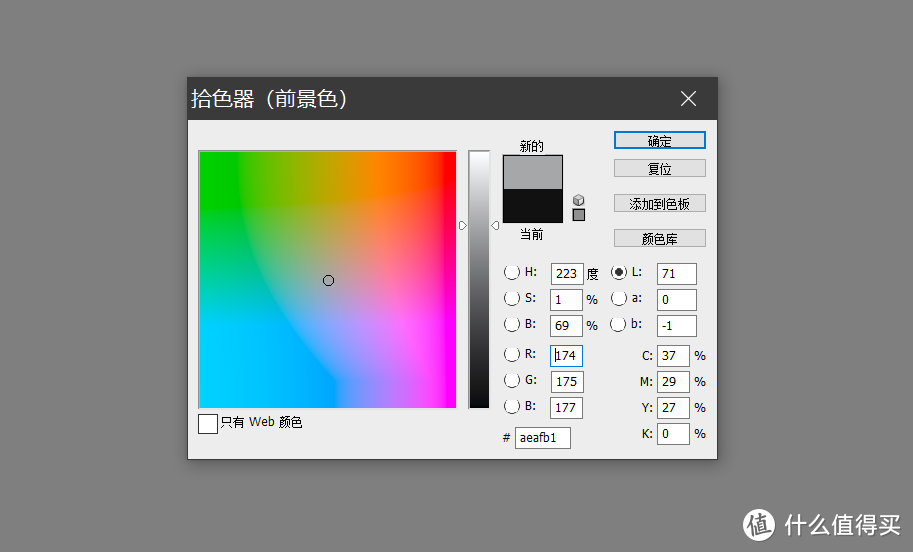The height and width of the screenshot is (552, 913).
Task: Click the hex field showing aeafb1
Action: (x=543, y=438)
